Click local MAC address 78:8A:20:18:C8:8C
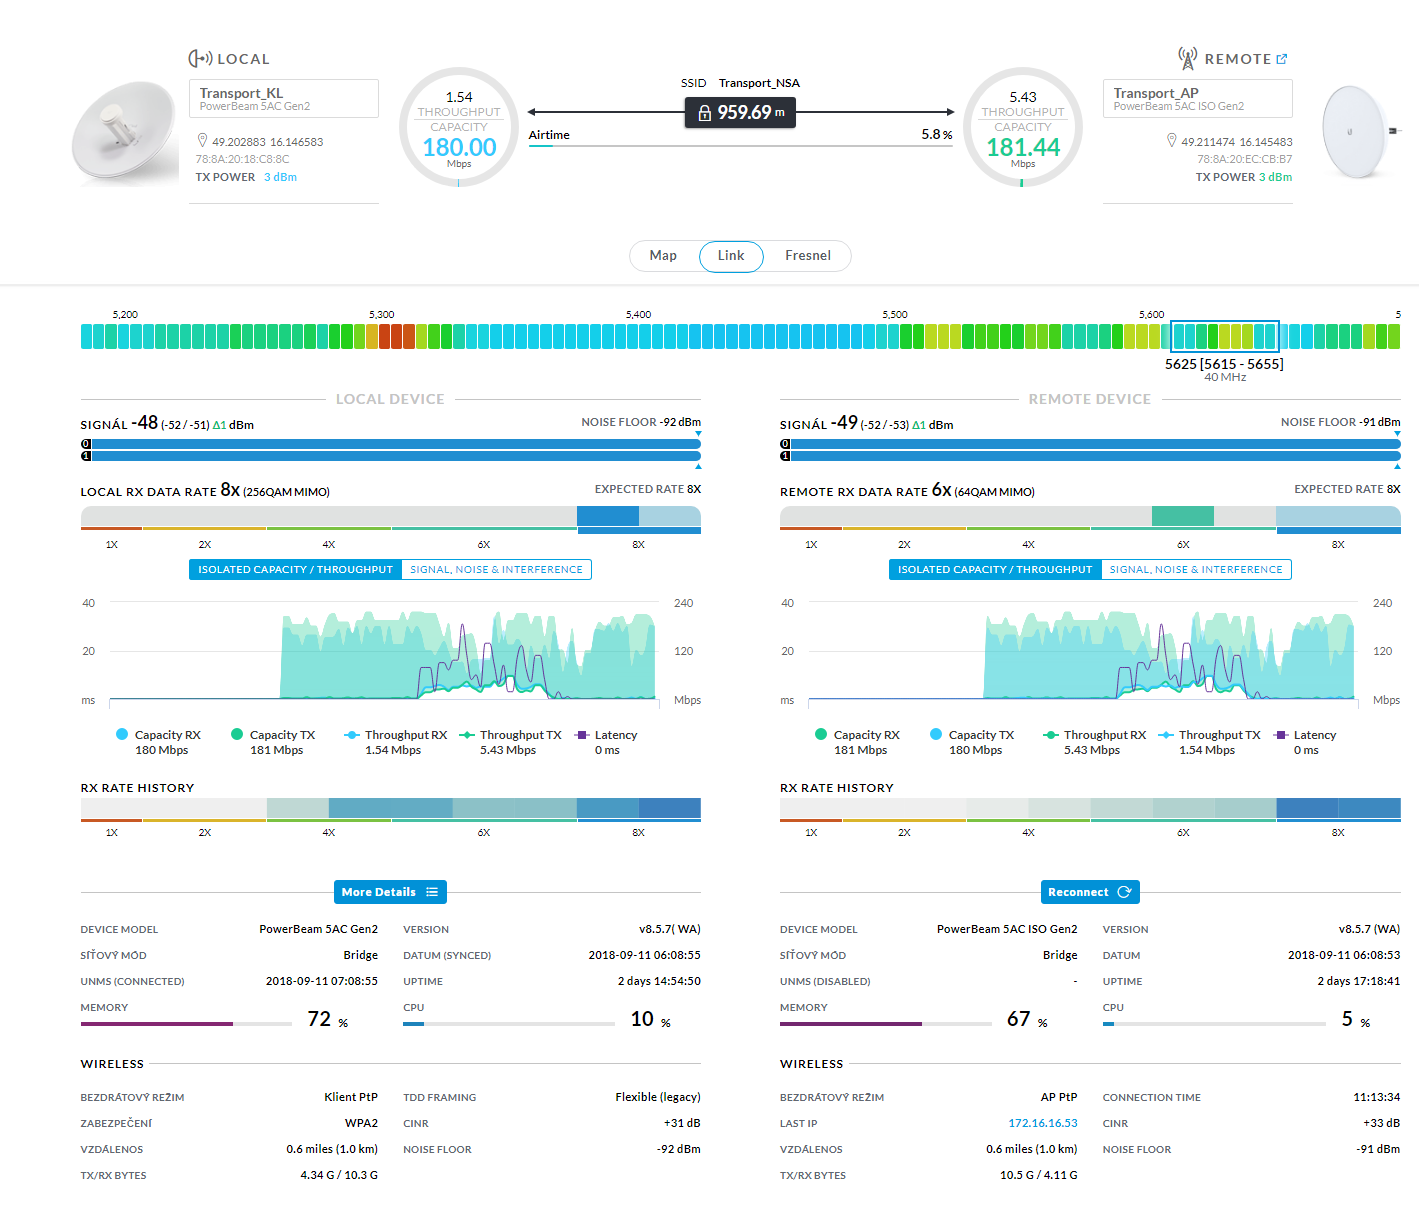The width and height of the screenshot is (1419, 1215). tap(242, 159)
